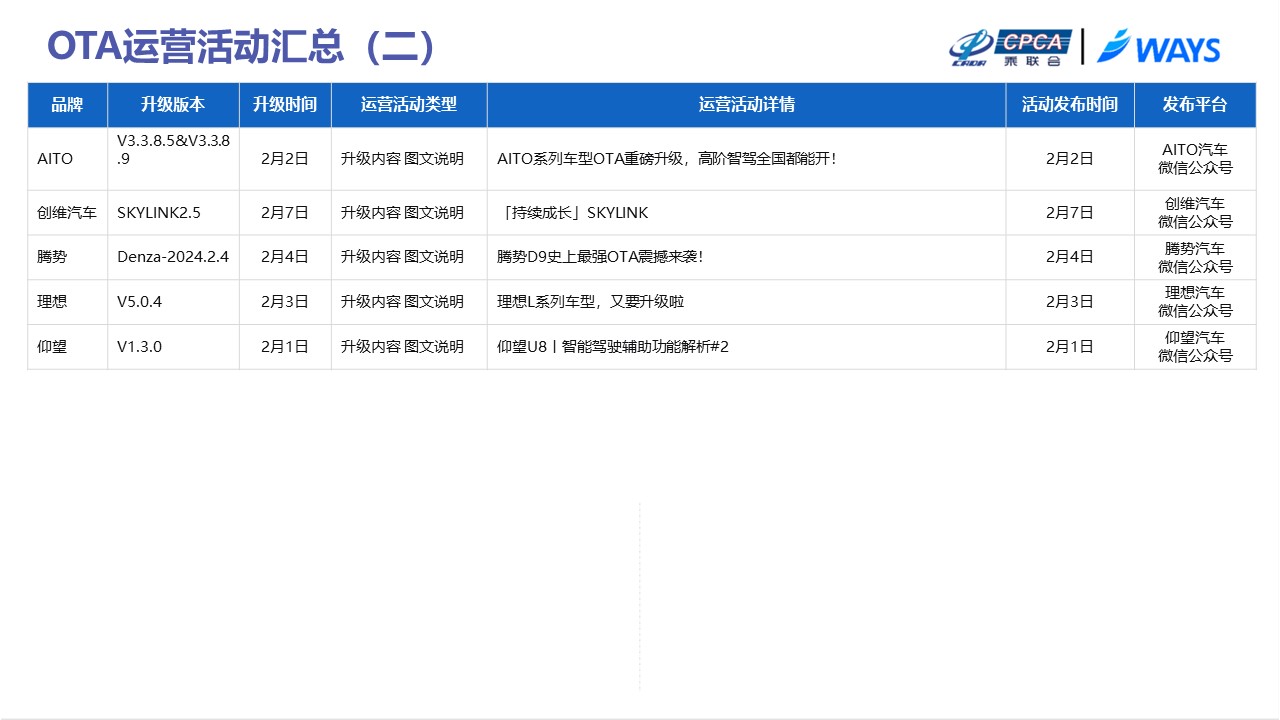Image resolution: width=1280 pixels, height=720 pixels.
Task: Click the 运营活动类型 column header
Action: pos(409,105)
